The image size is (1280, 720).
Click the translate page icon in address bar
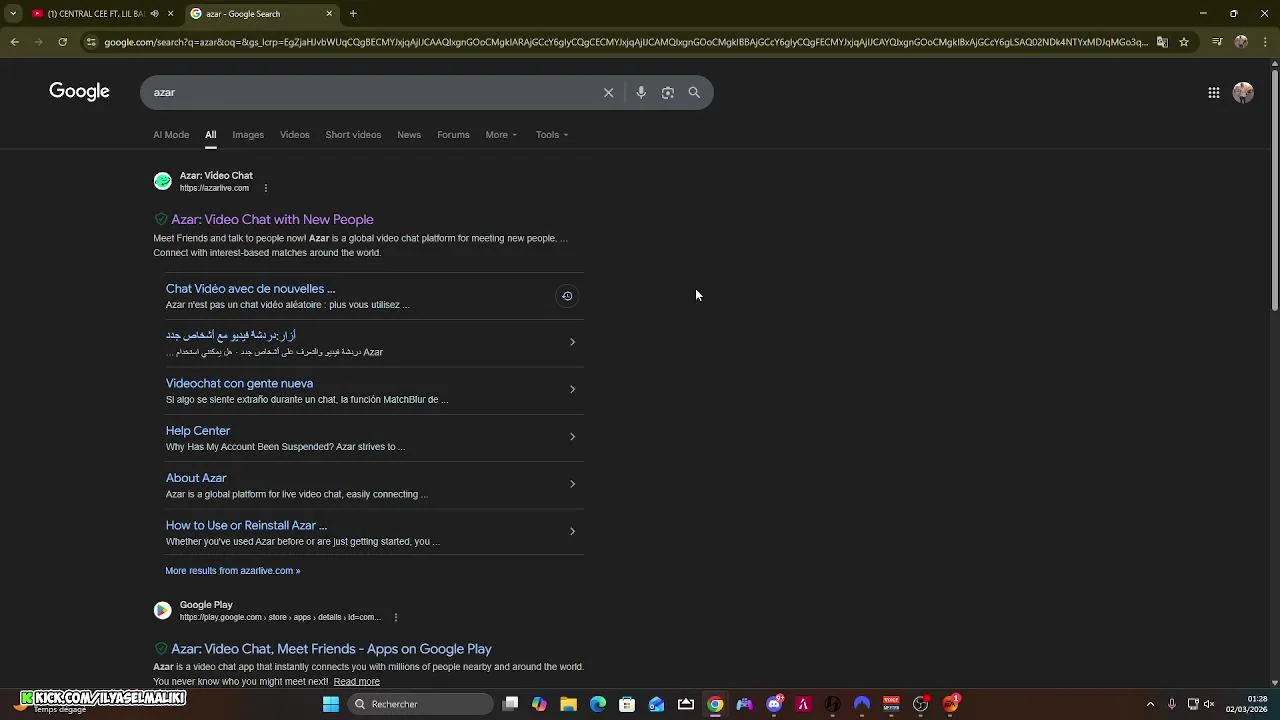click(1162, 42)
